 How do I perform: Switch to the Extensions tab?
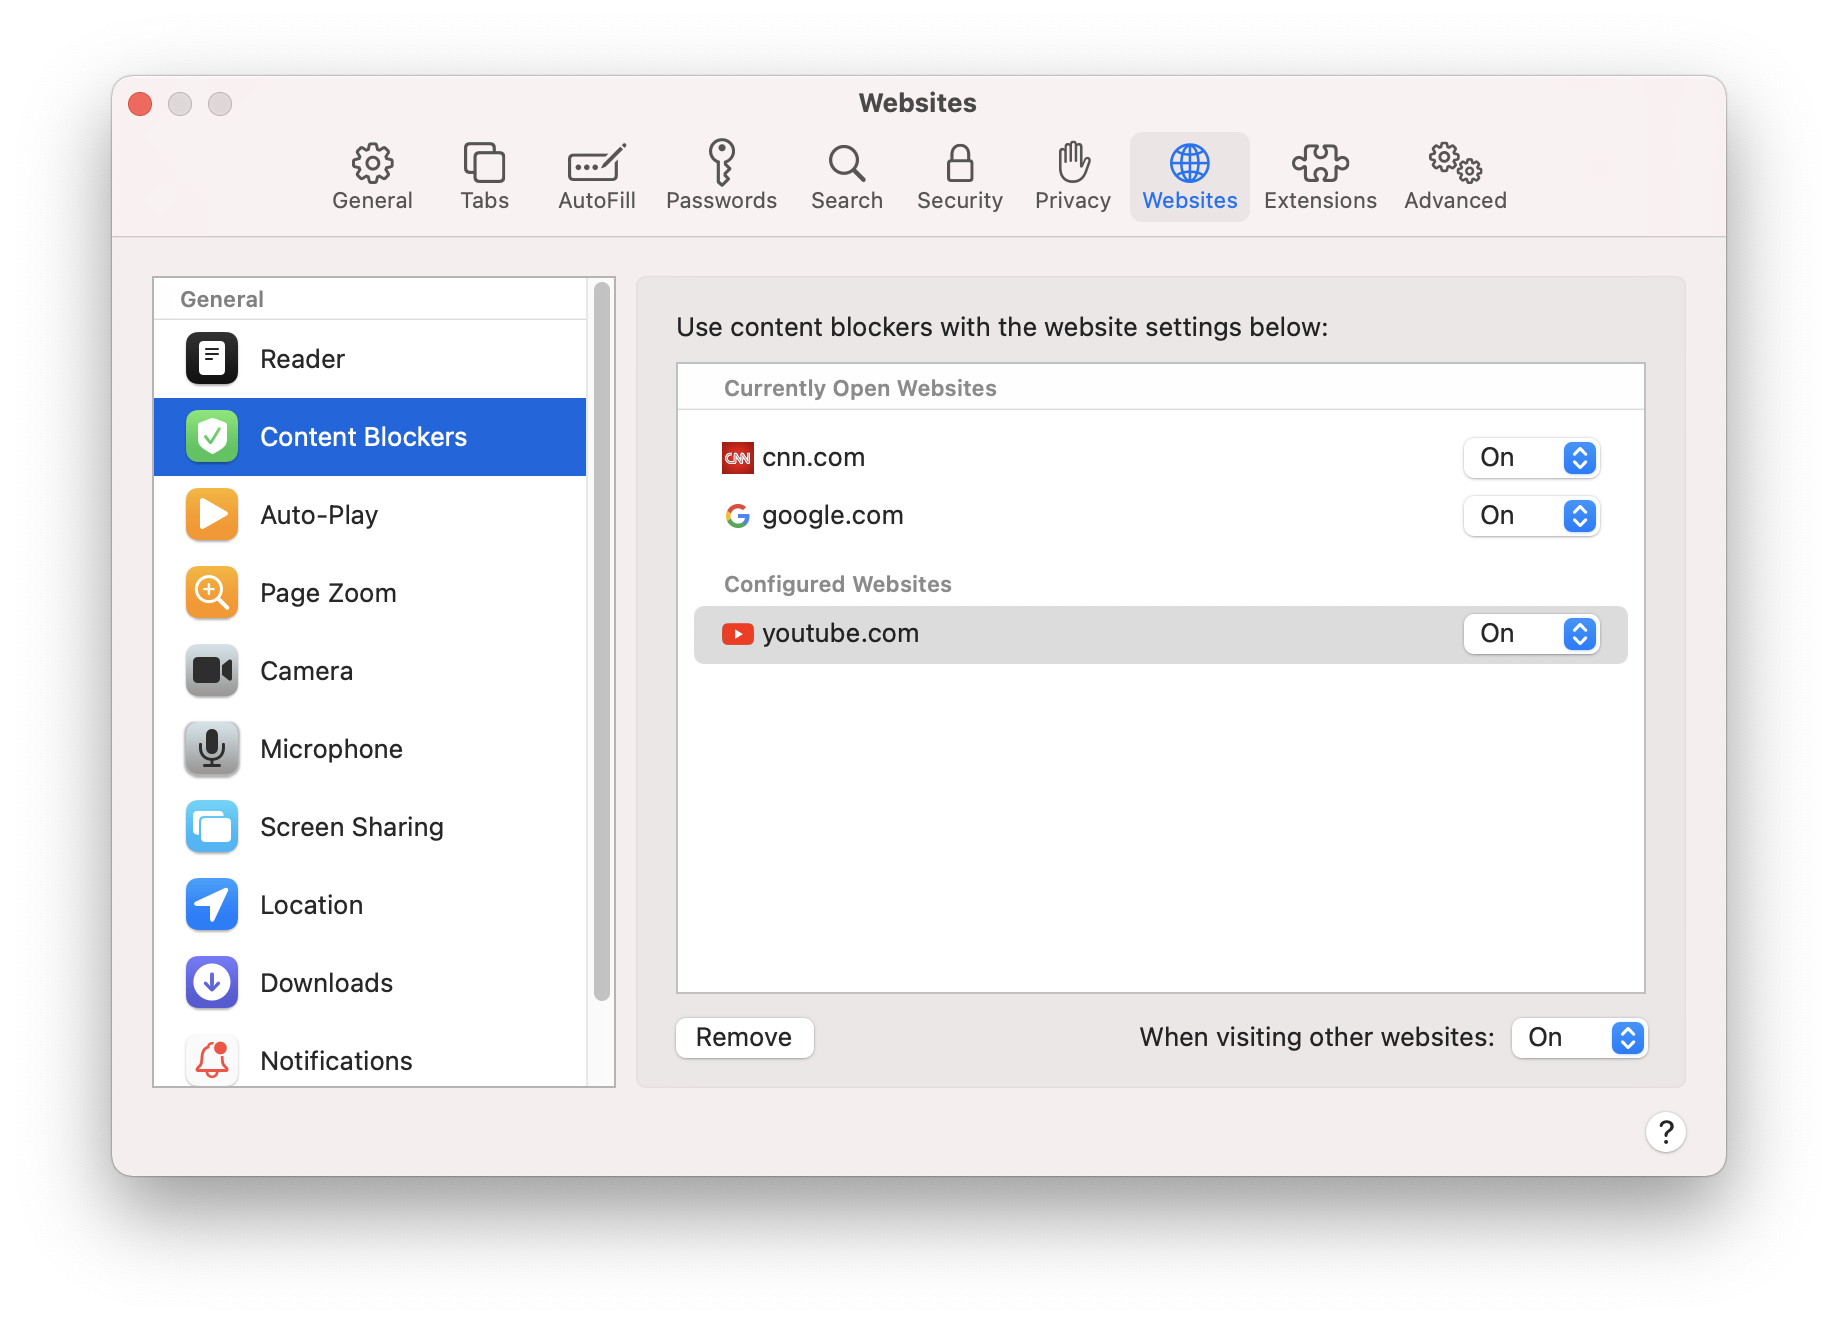(x=1319, y=177)
